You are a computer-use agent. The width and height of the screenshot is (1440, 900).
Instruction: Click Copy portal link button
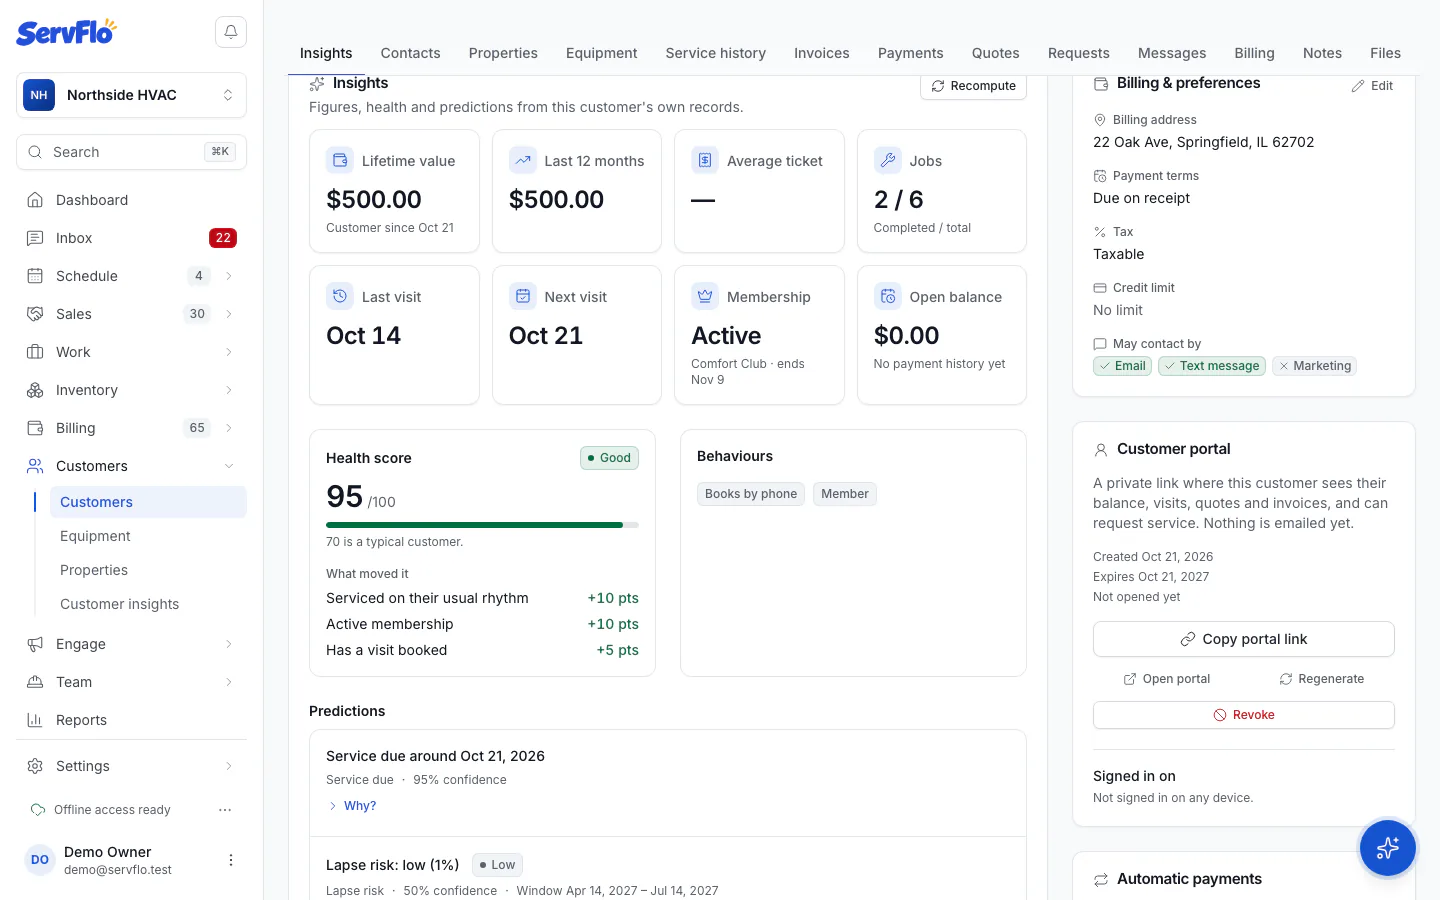pyautogui.click(x=1244, y=639)
